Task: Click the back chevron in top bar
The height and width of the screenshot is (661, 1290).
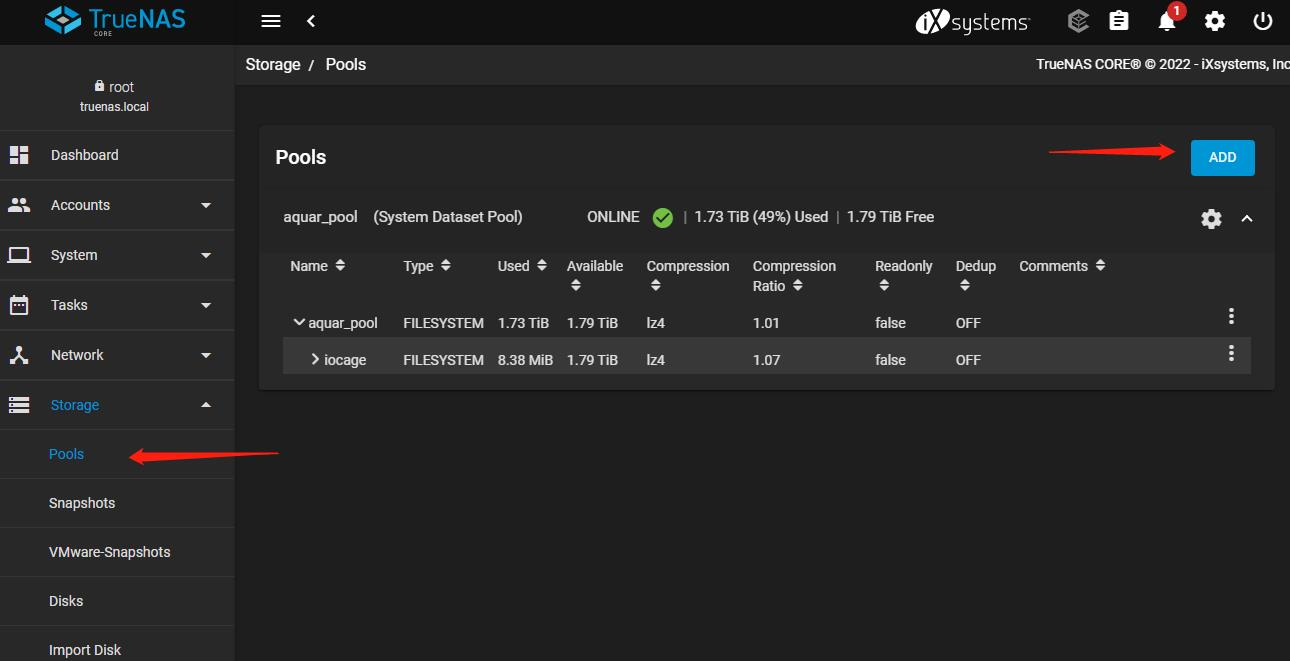Action: pyautogui.click(x=311, y=21)
